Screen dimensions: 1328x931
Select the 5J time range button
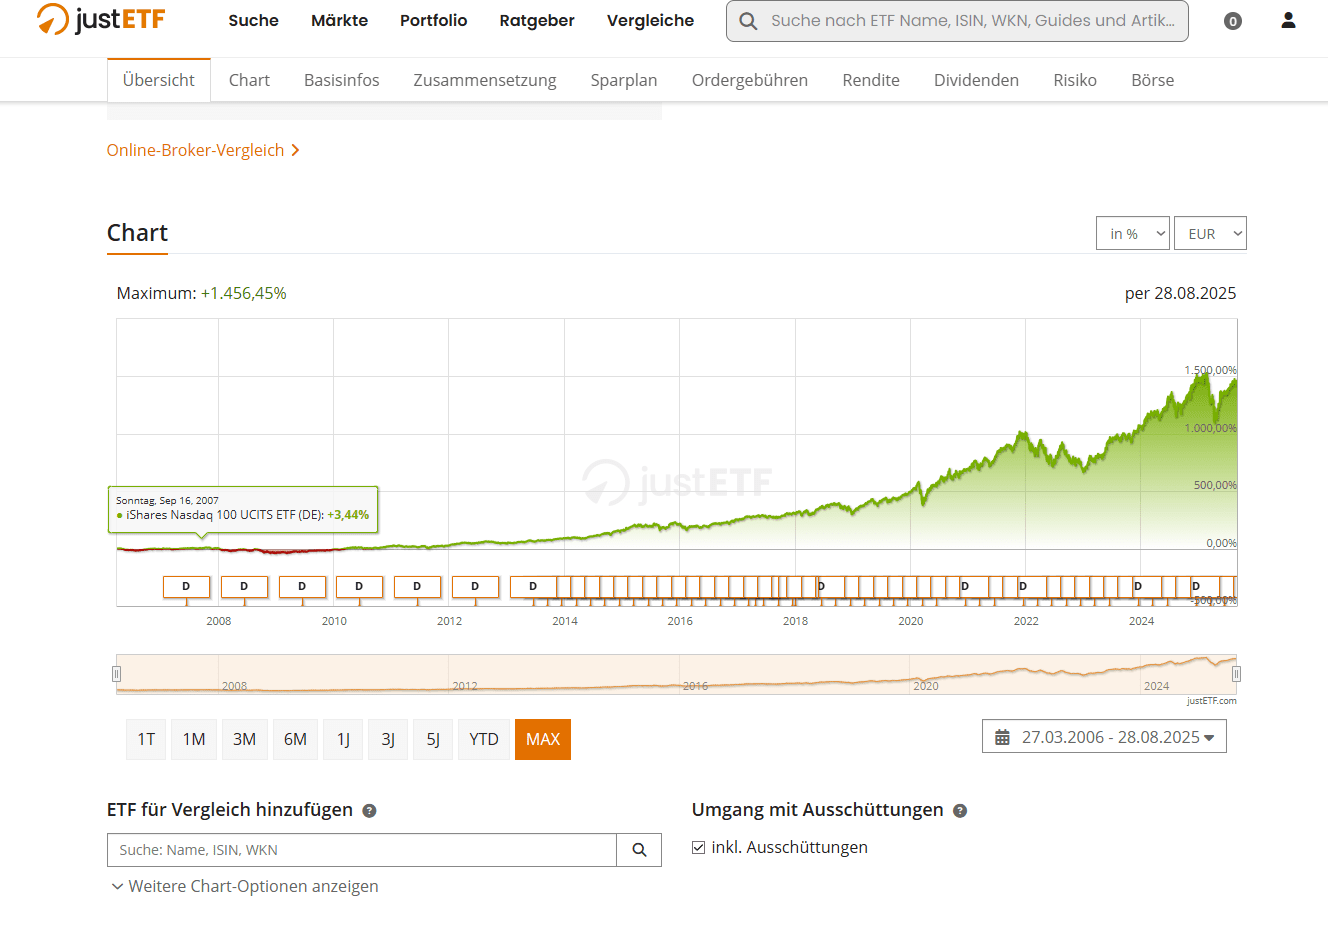click(433, 739)
